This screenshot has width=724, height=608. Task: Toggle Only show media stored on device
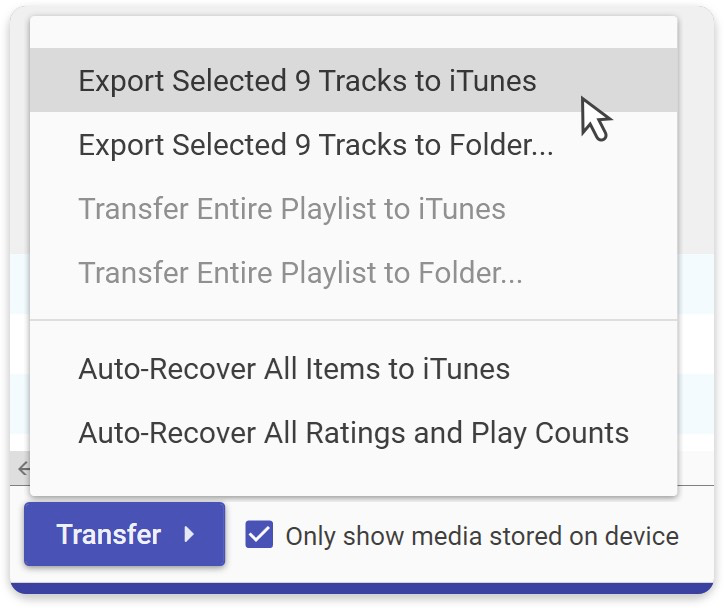click(x=259, y=535)
